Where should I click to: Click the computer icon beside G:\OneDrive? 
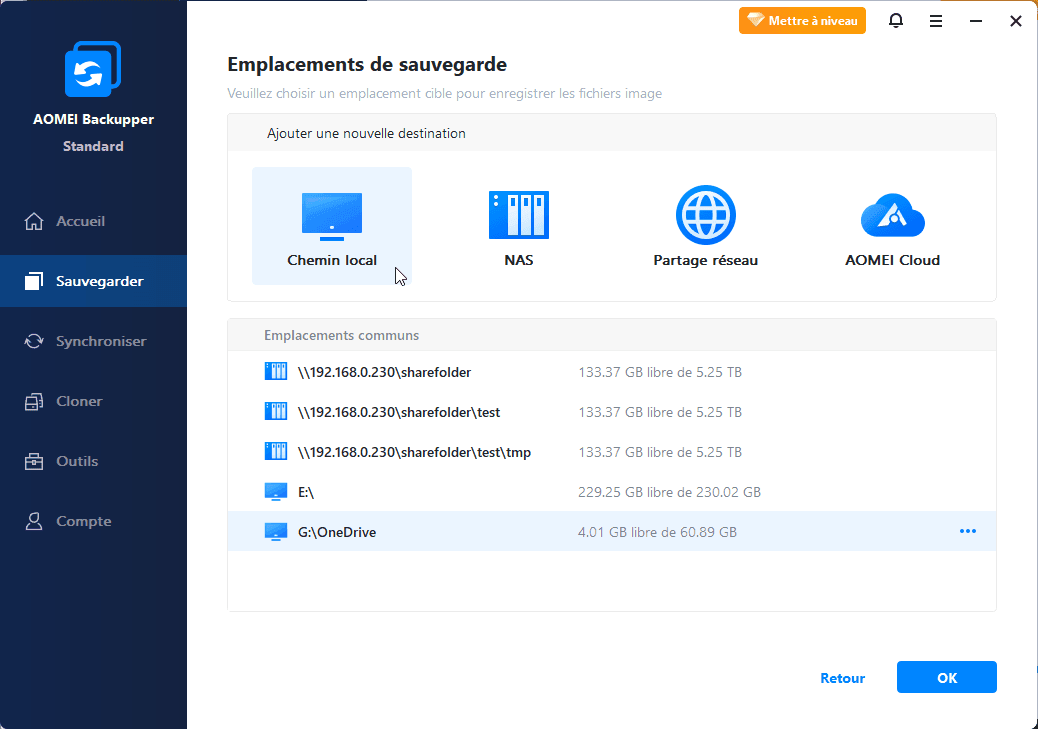point(275,532)
